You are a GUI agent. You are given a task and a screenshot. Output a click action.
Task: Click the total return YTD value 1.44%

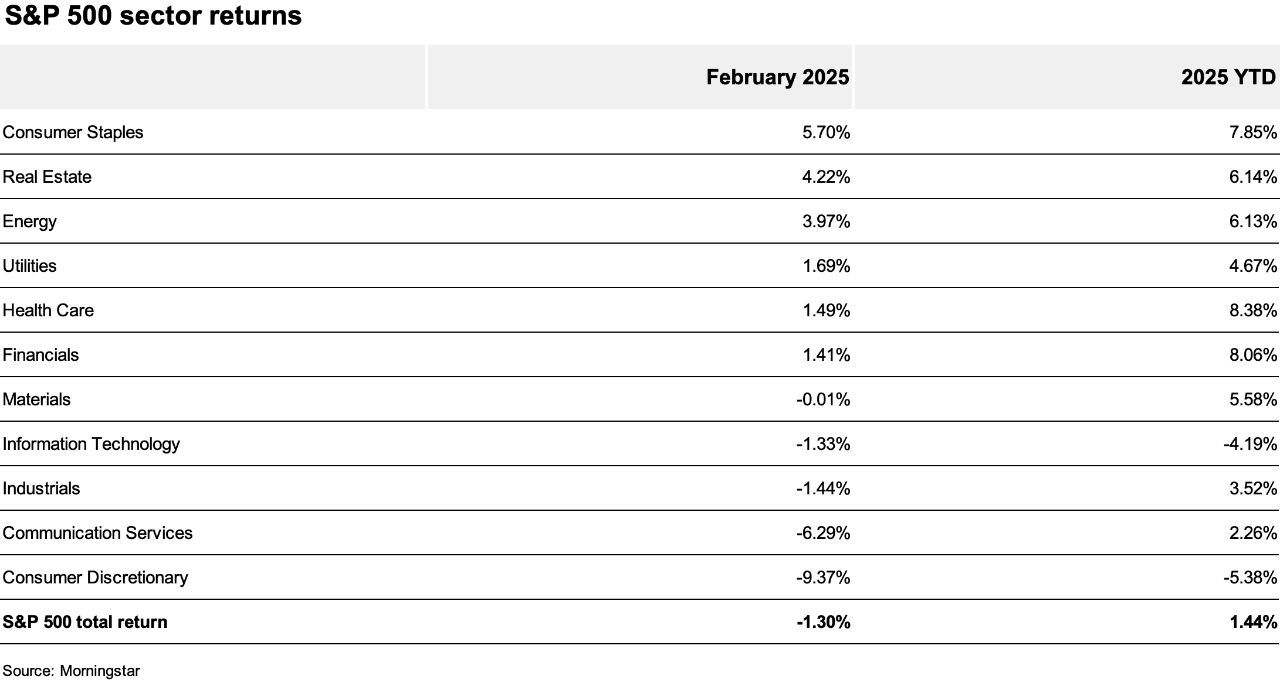[x=1252, y=622]
